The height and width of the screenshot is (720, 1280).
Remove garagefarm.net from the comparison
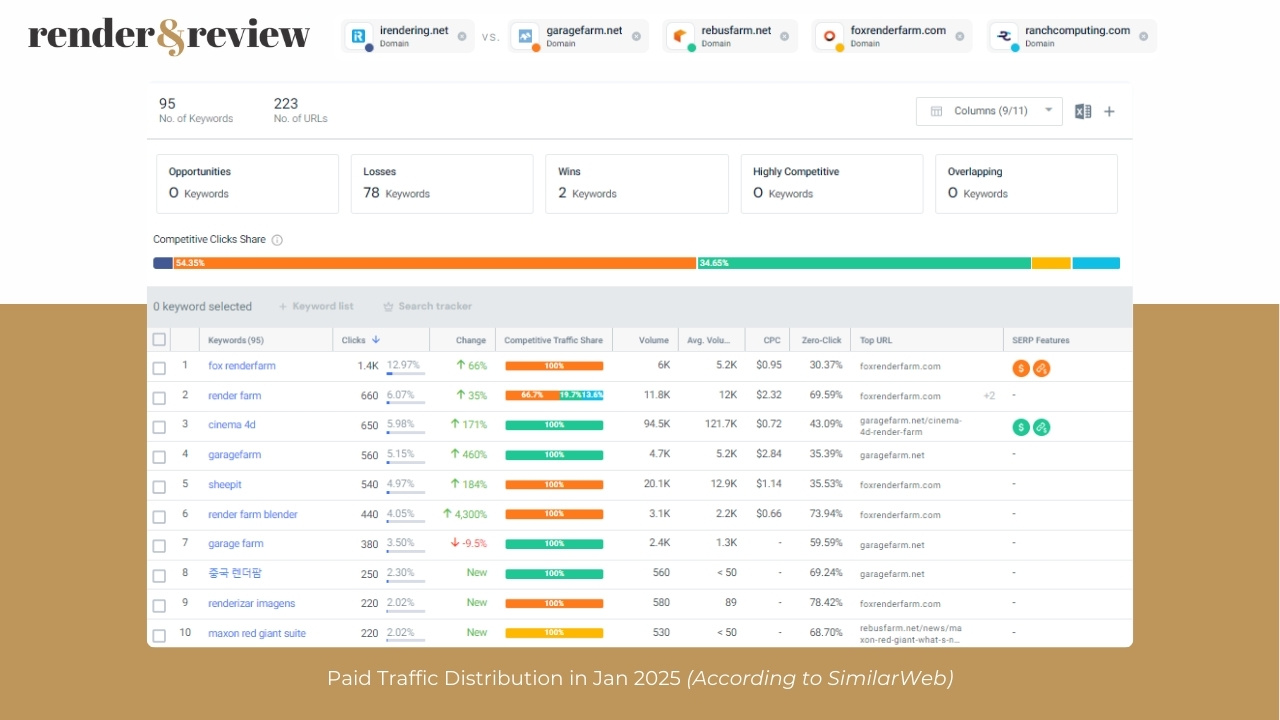[636, 36]
